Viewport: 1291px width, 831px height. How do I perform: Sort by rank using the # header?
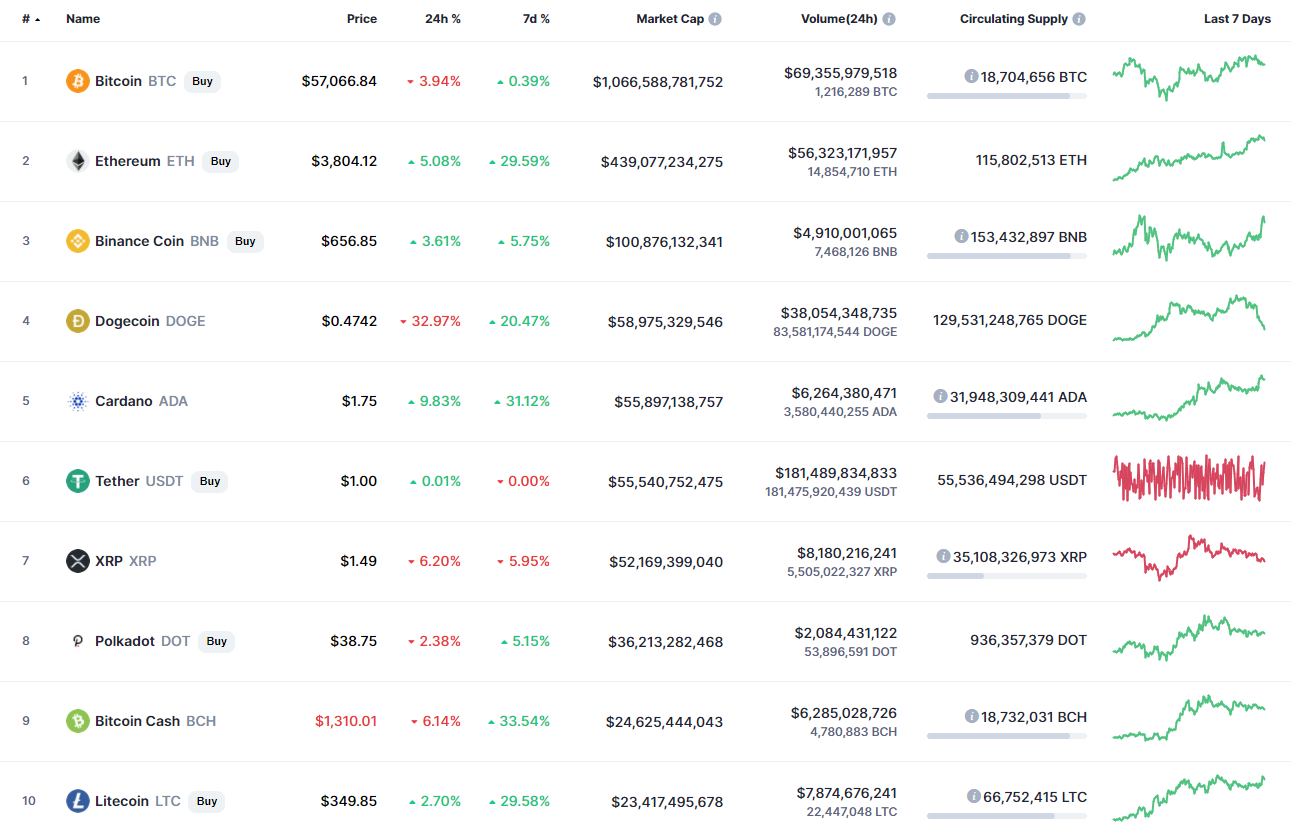32,19
